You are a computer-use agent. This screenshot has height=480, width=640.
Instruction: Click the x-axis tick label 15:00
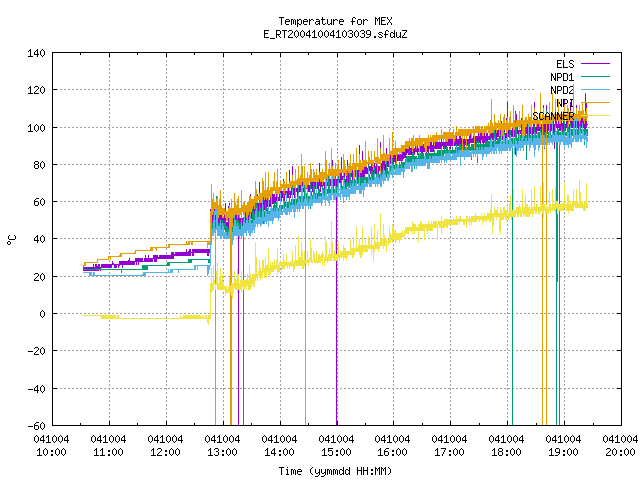pyautogui.click(x=336, y=452)
